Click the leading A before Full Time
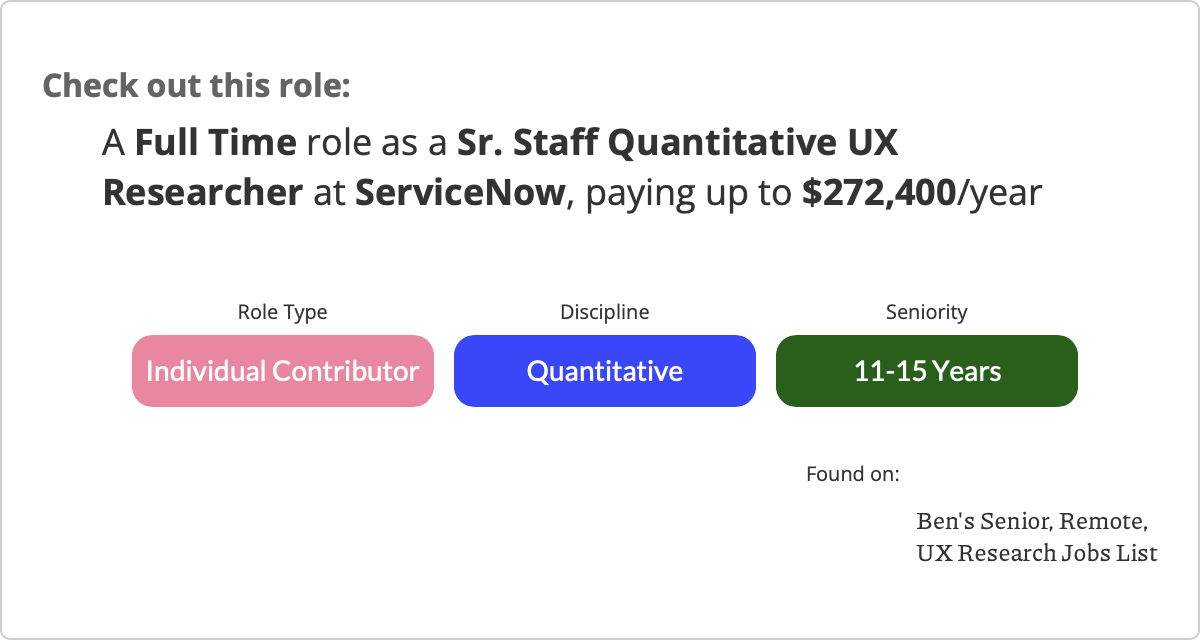1200x640 pixels. pos(114,143)
